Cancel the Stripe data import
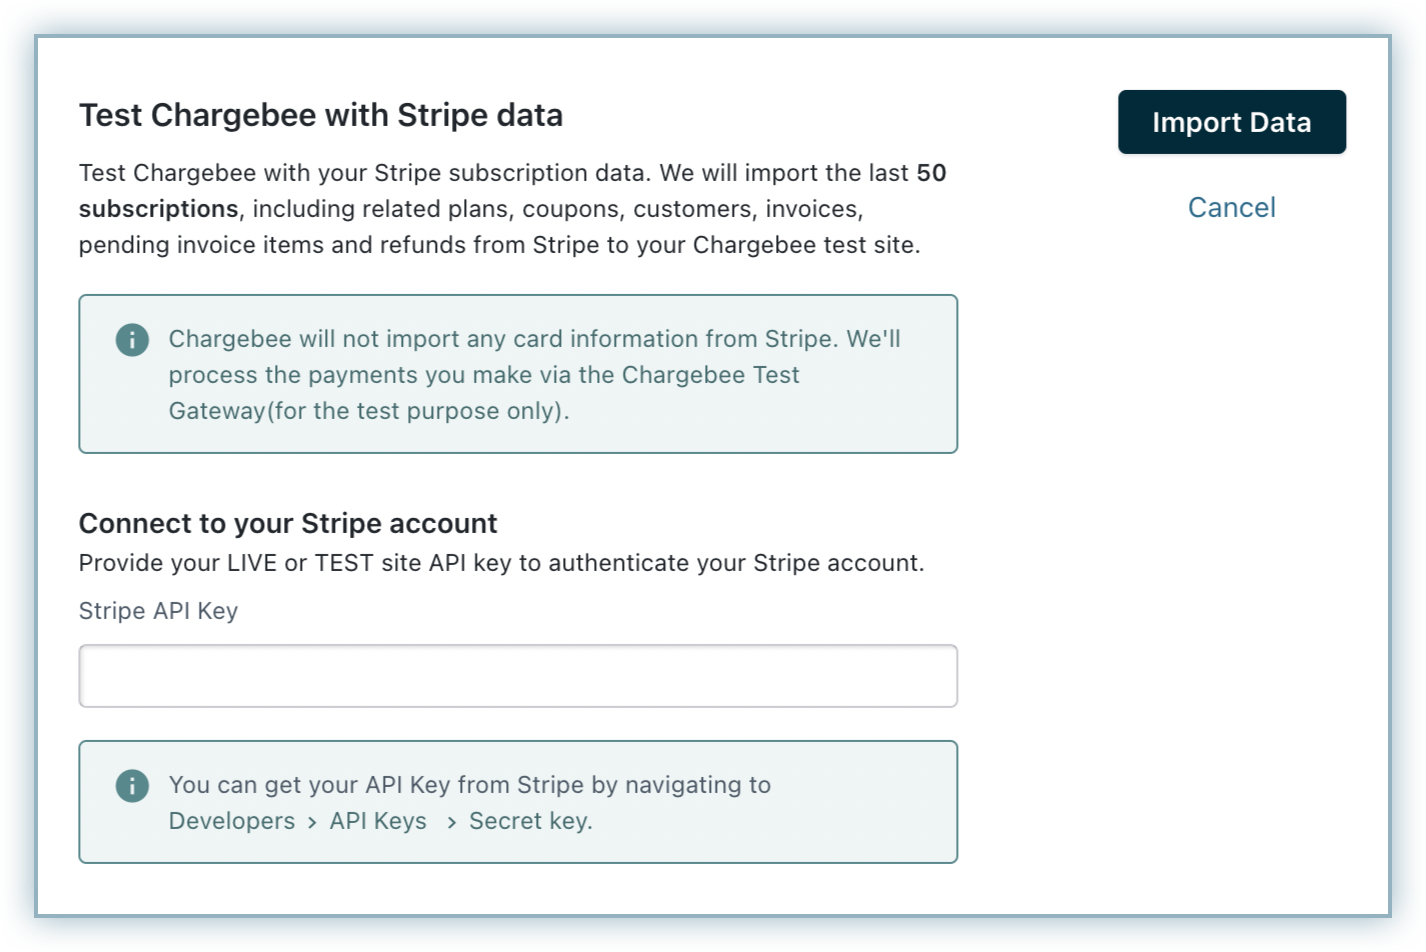 click(x=1231, y=207)
